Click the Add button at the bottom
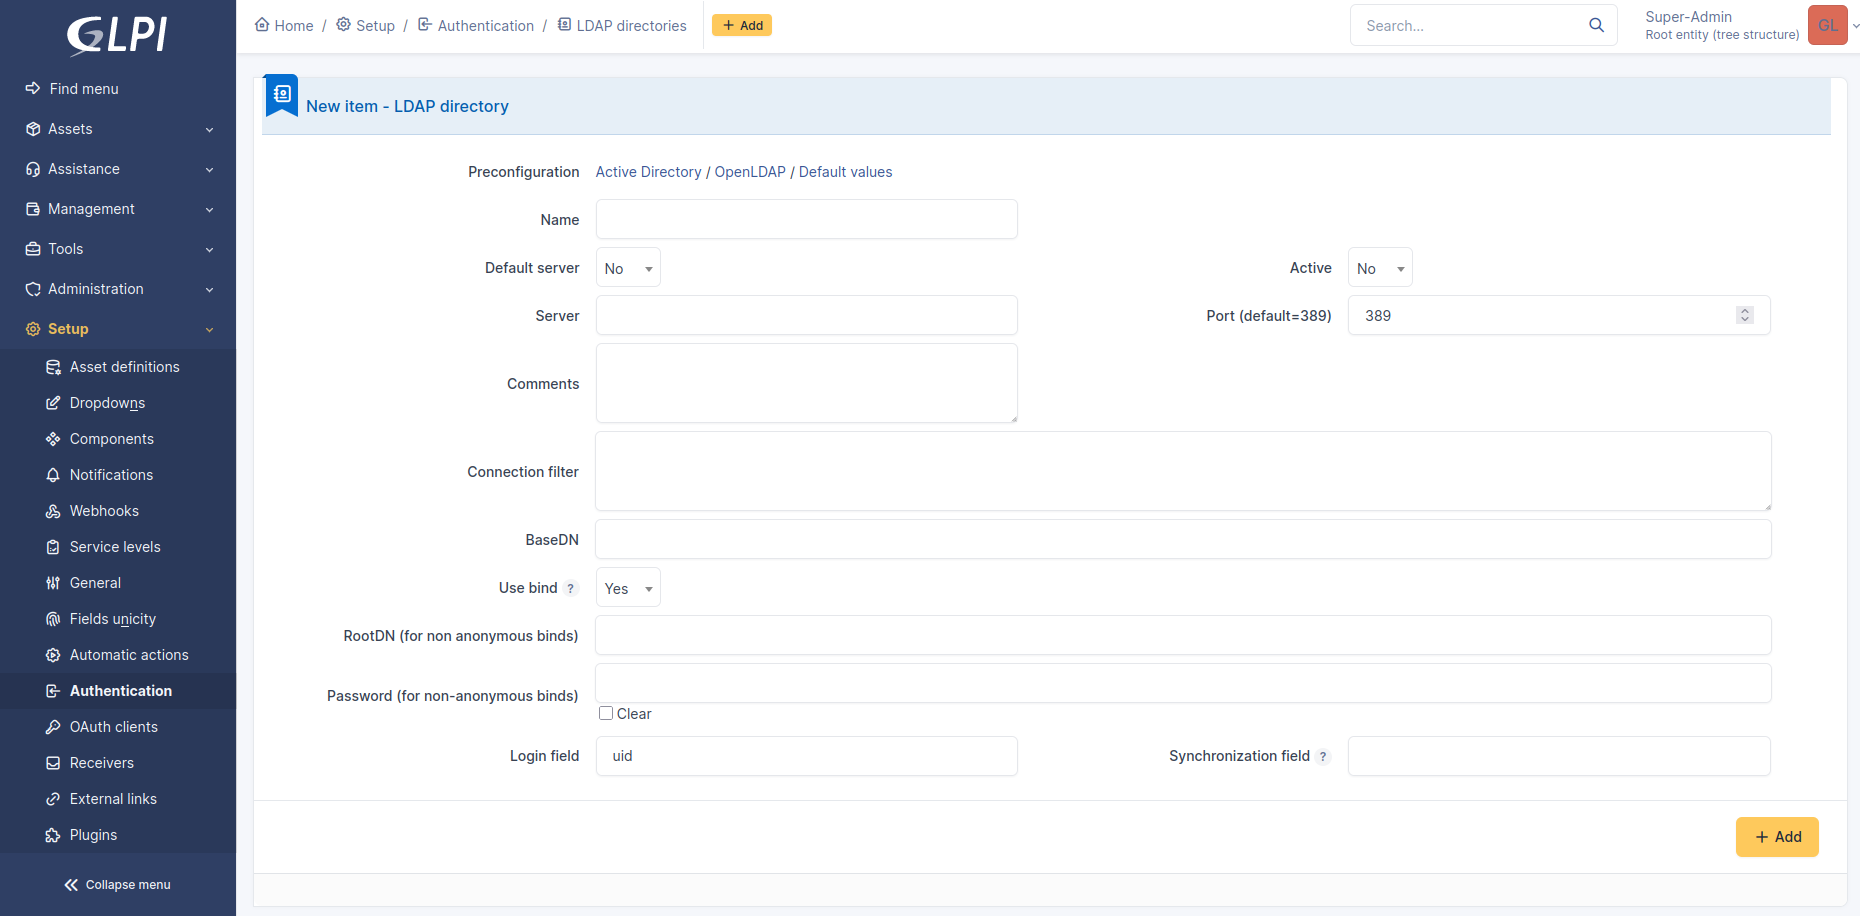 (x=1777, y=837)
